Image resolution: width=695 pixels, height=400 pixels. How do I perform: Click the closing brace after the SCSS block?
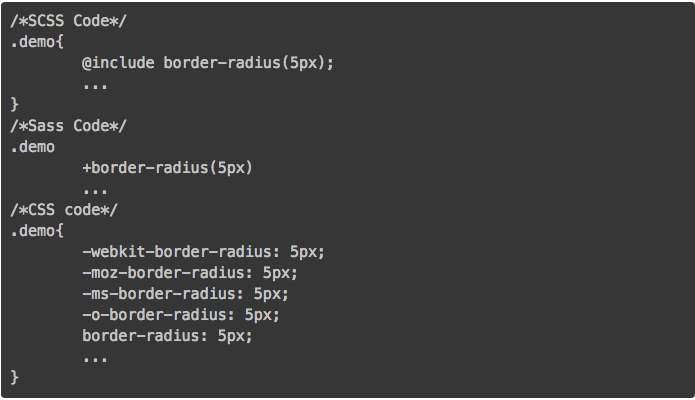[x=15, y=104]
